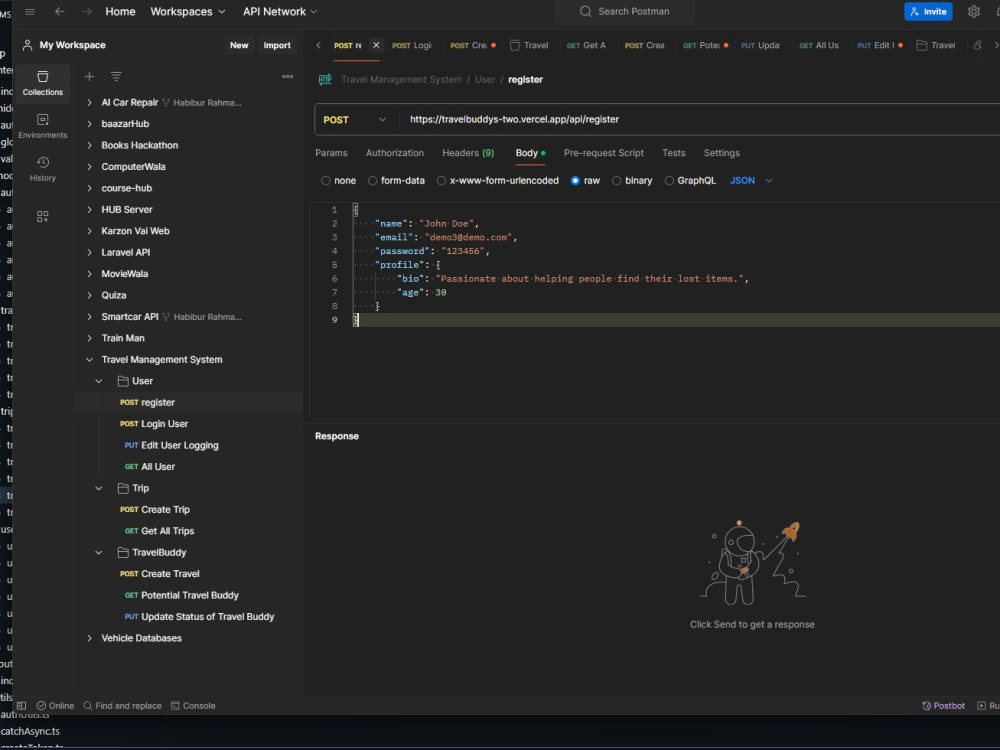Select the form-data body type
The image size is (1000, 750).
click(x=372, y=181)
